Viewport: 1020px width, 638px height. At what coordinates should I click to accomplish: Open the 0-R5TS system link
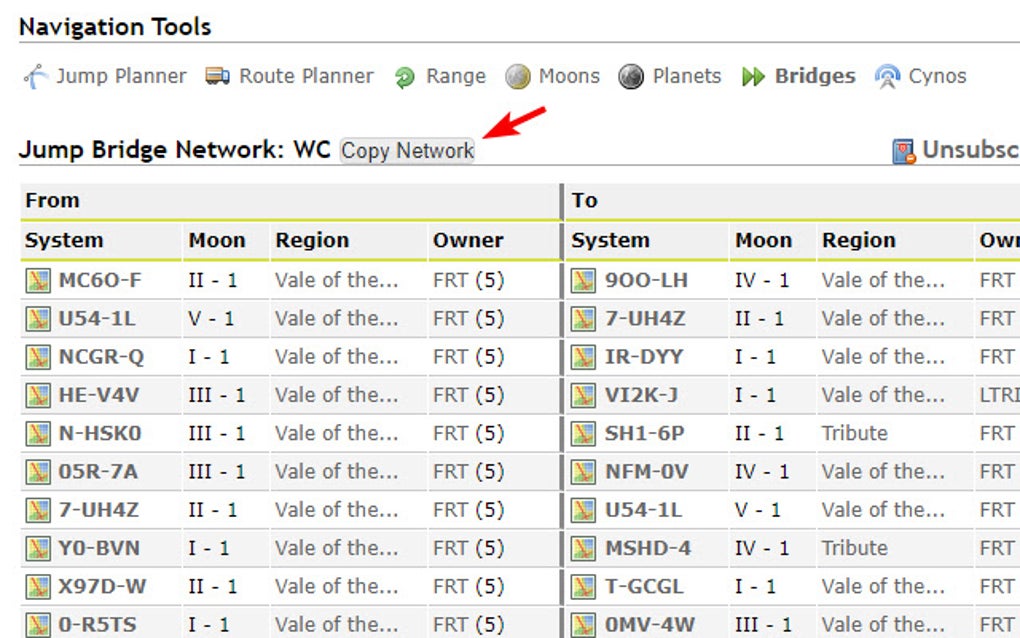point(98,626)
